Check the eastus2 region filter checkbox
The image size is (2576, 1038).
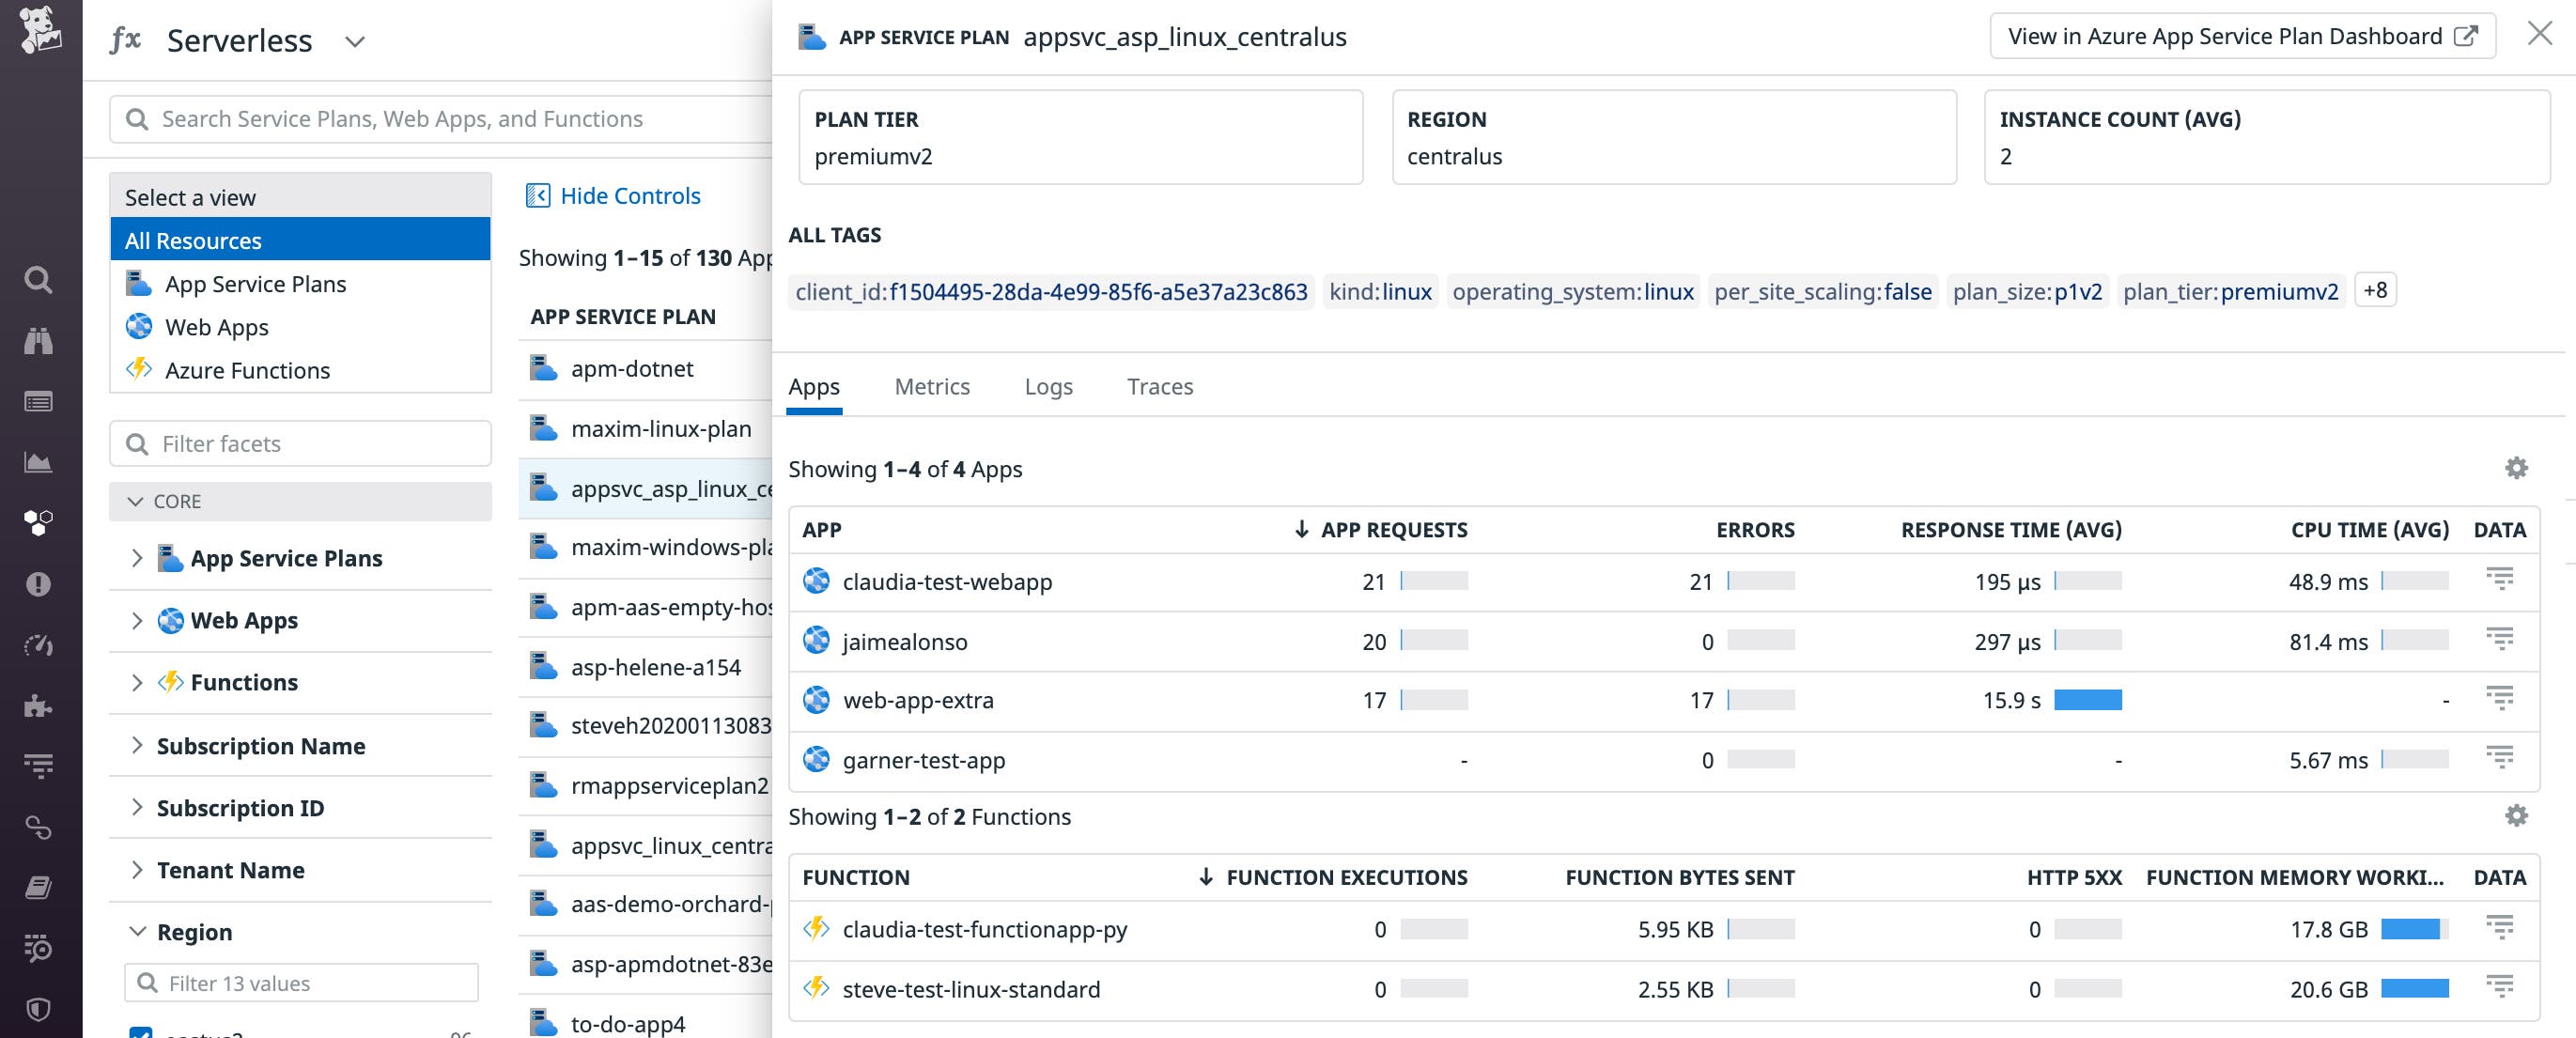click(139, 1034)
